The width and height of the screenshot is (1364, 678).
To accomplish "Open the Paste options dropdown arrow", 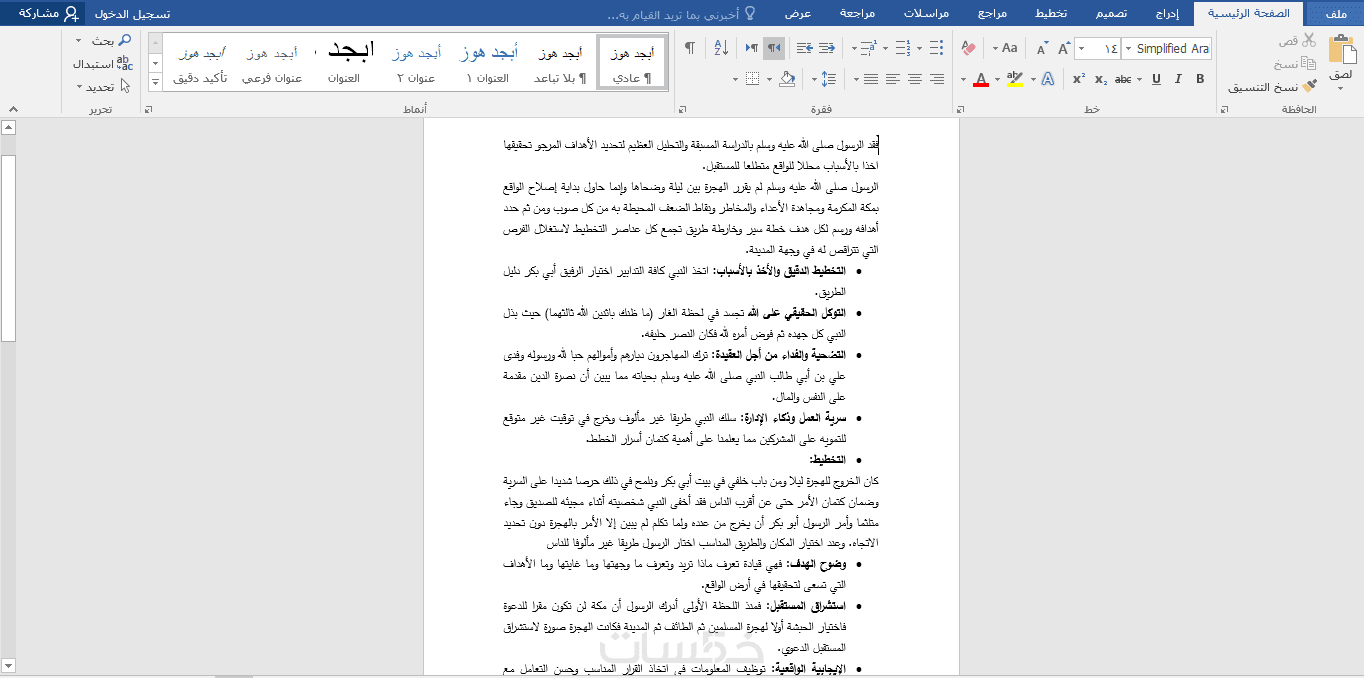I will 1340,89.
